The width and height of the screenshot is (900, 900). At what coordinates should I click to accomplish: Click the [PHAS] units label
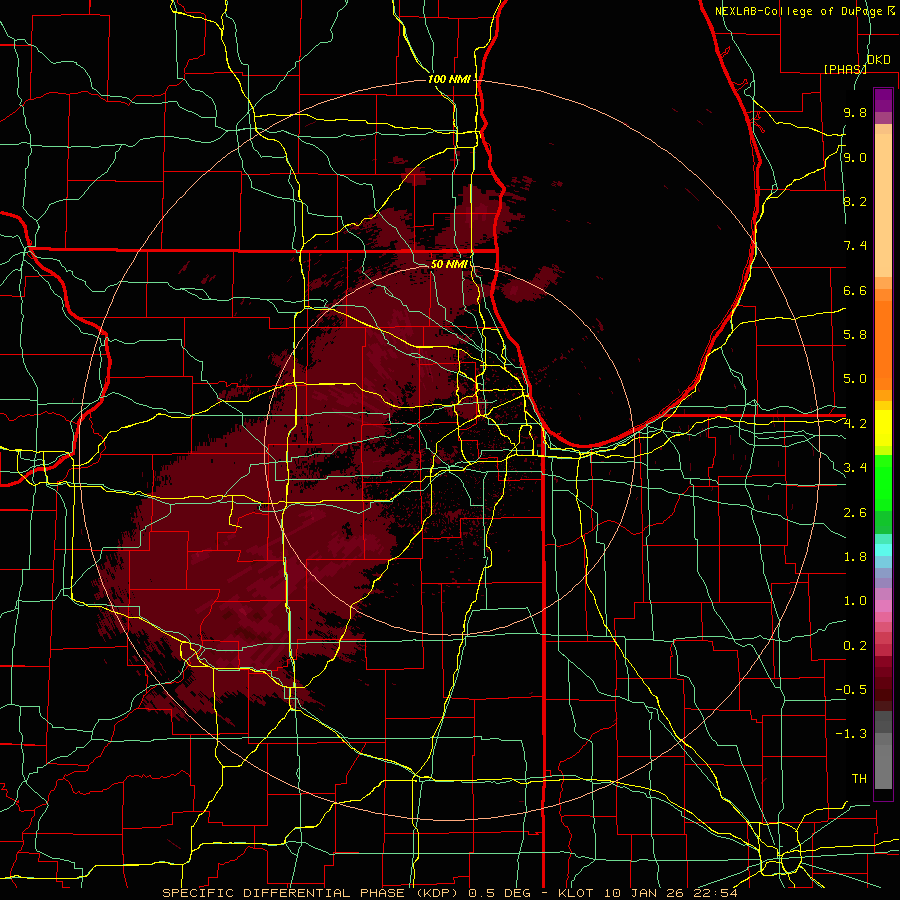tap(845, 69)
